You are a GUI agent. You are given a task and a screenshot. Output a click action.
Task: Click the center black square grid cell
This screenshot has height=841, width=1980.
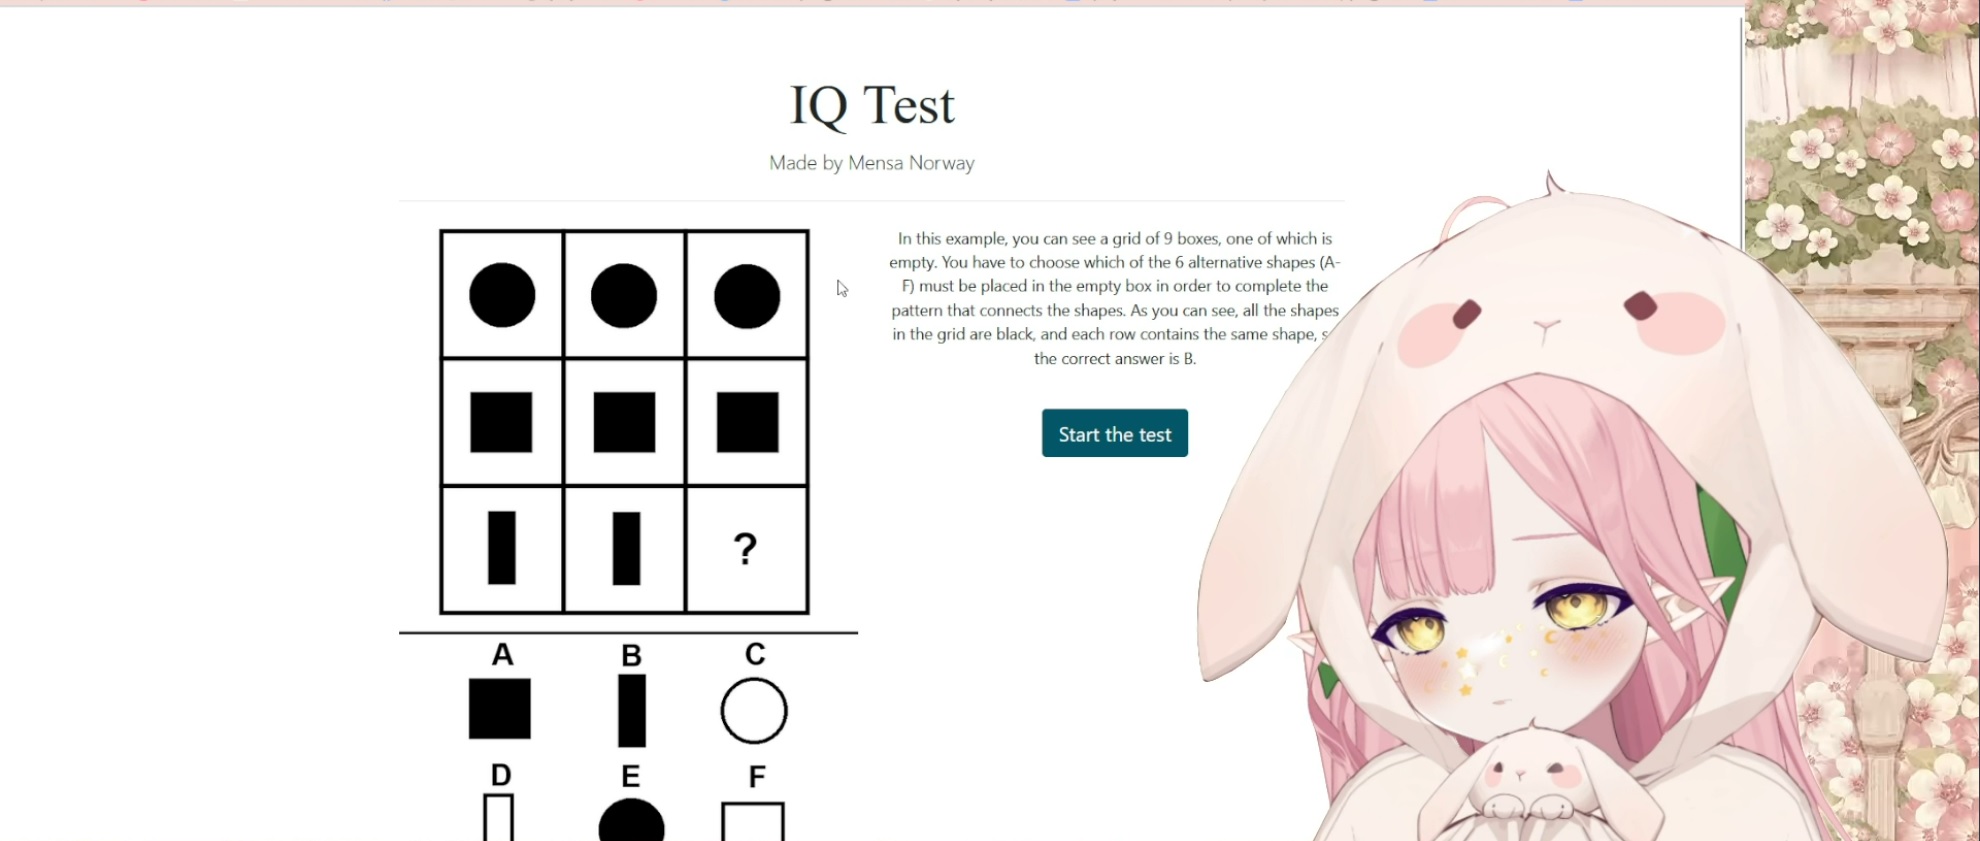(x=625, y=422)
